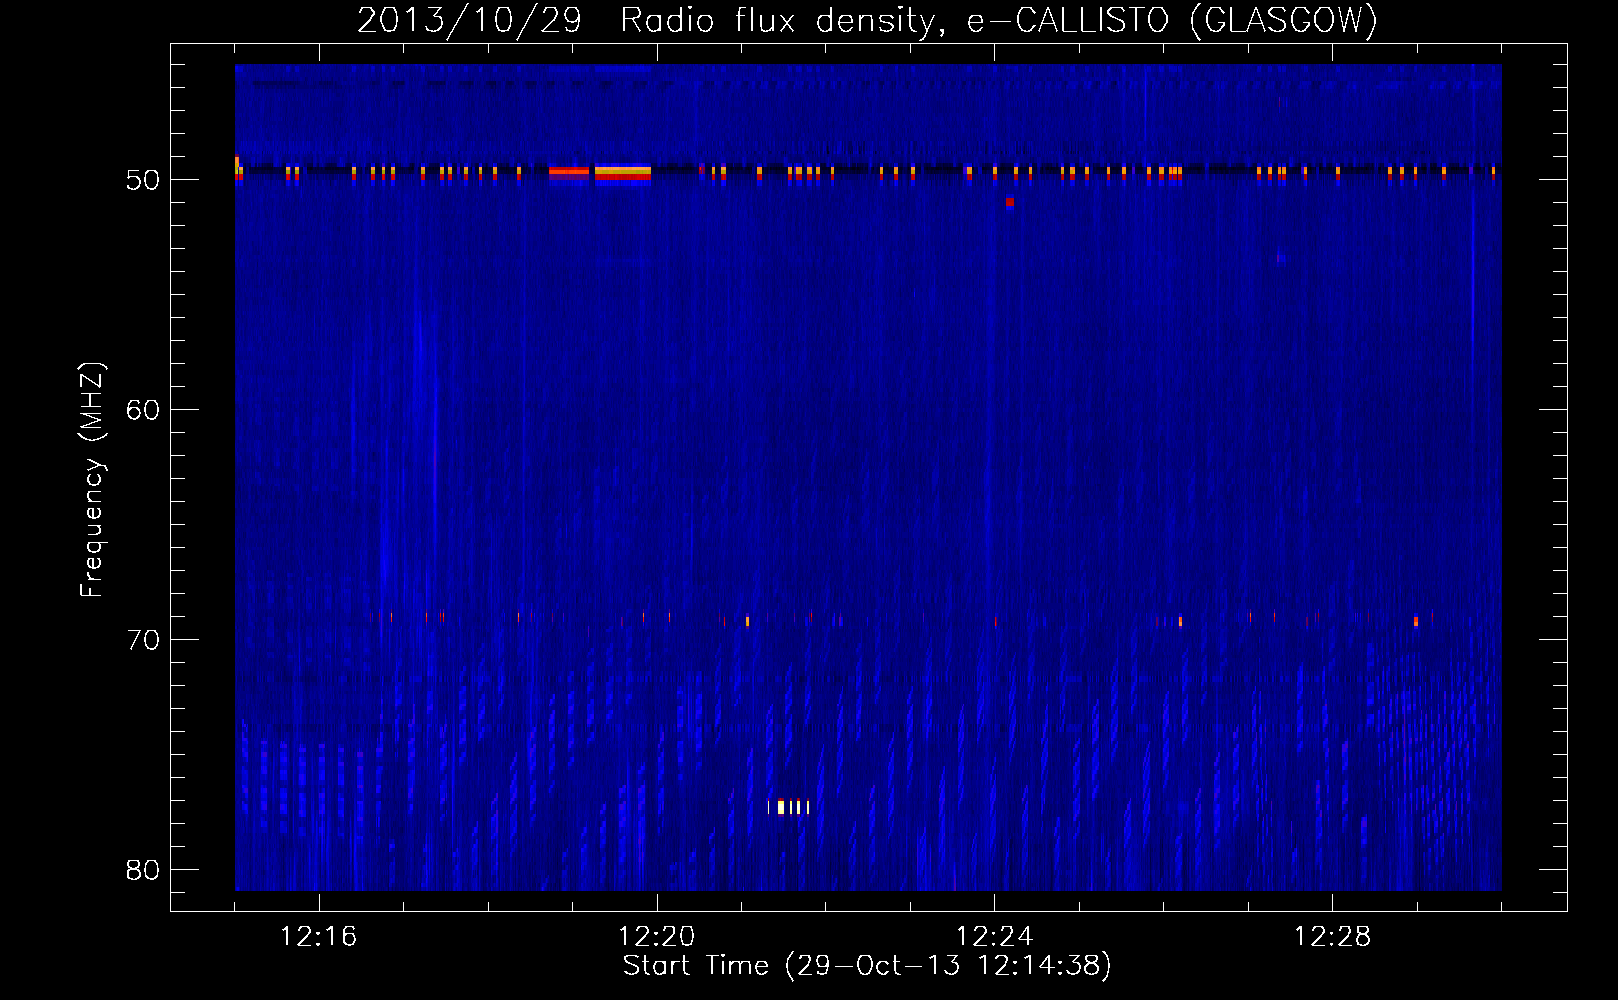Click the white burst feature near 77 MHz
The height and width of the screenshot is (1000, 1618).
(x=789, y=807)
